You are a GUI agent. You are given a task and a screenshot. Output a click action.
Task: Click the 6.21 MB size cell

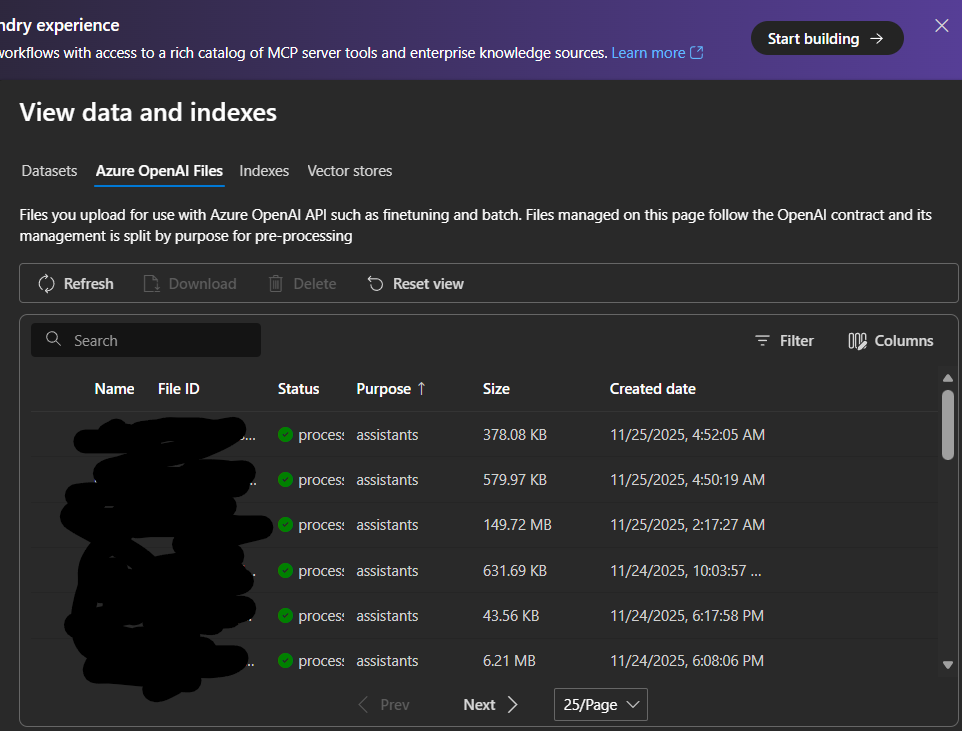pos(509,661)
